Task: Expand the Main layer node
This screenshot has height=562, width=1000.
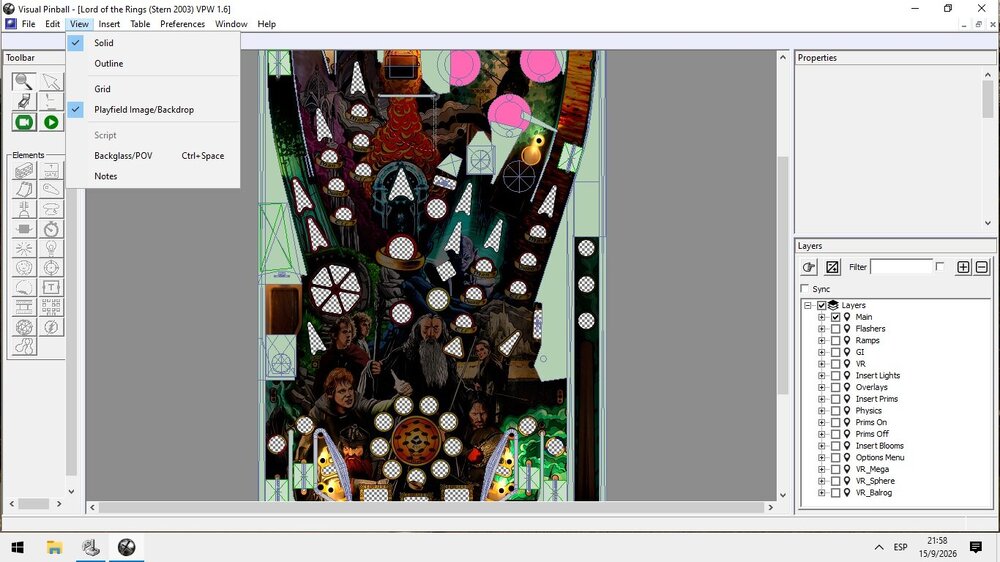Action: (821, 316)
